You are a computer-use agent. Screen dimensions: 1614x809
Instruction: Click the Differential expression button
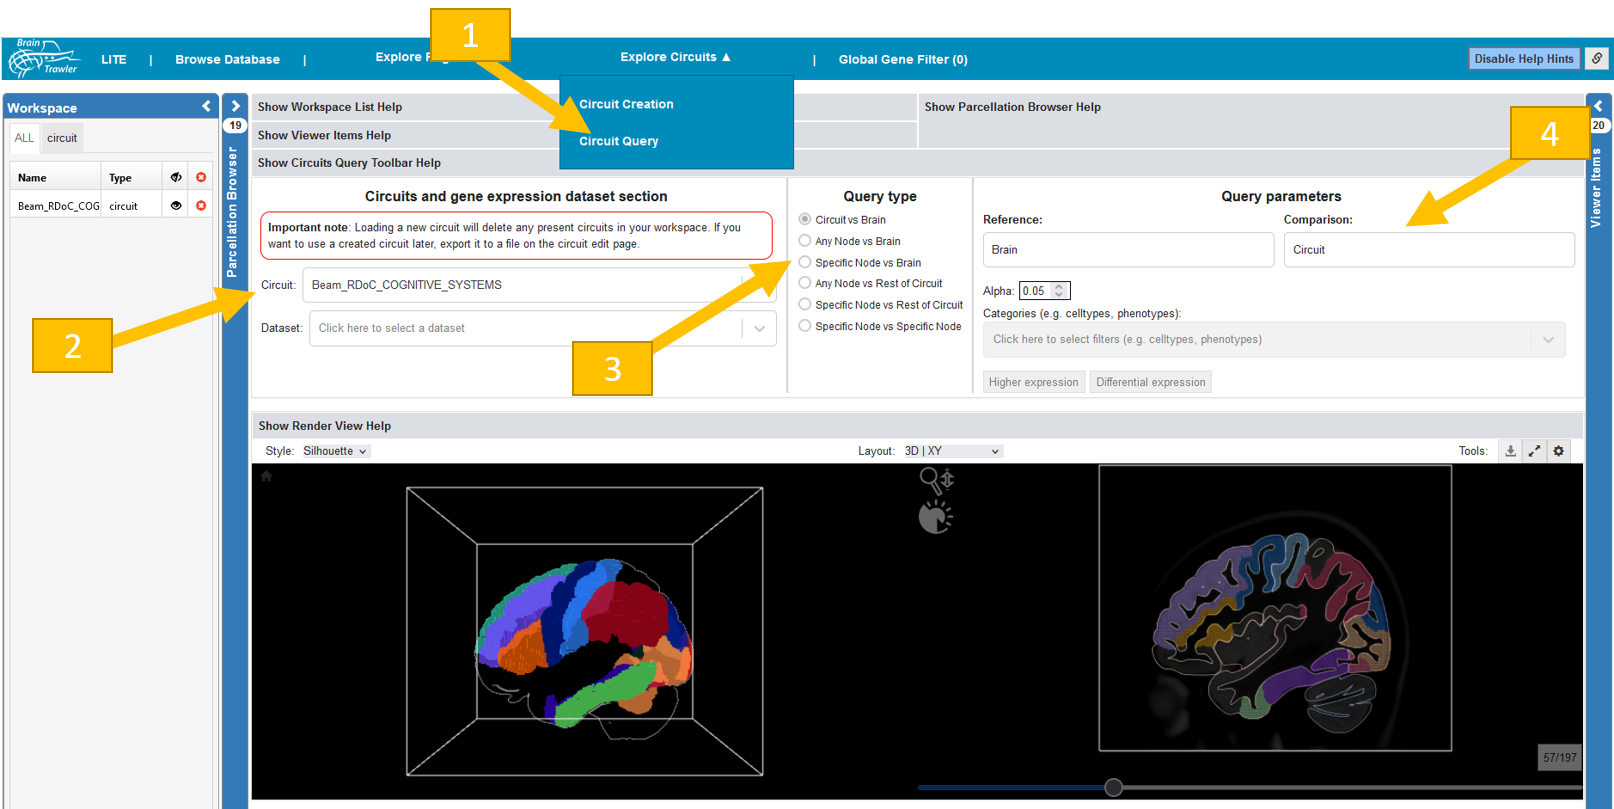[1150, 382]
